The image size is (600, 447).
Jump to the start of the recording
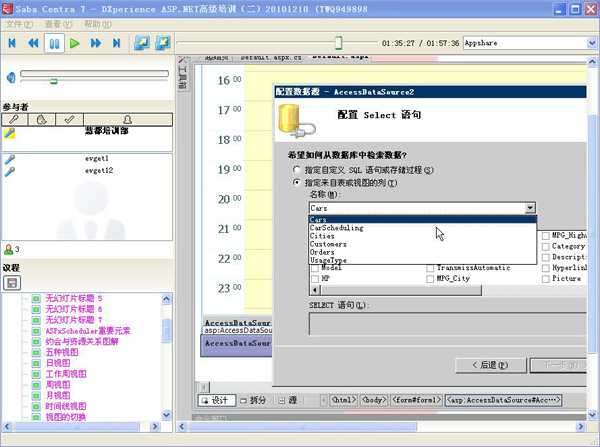tap(13, 43)
